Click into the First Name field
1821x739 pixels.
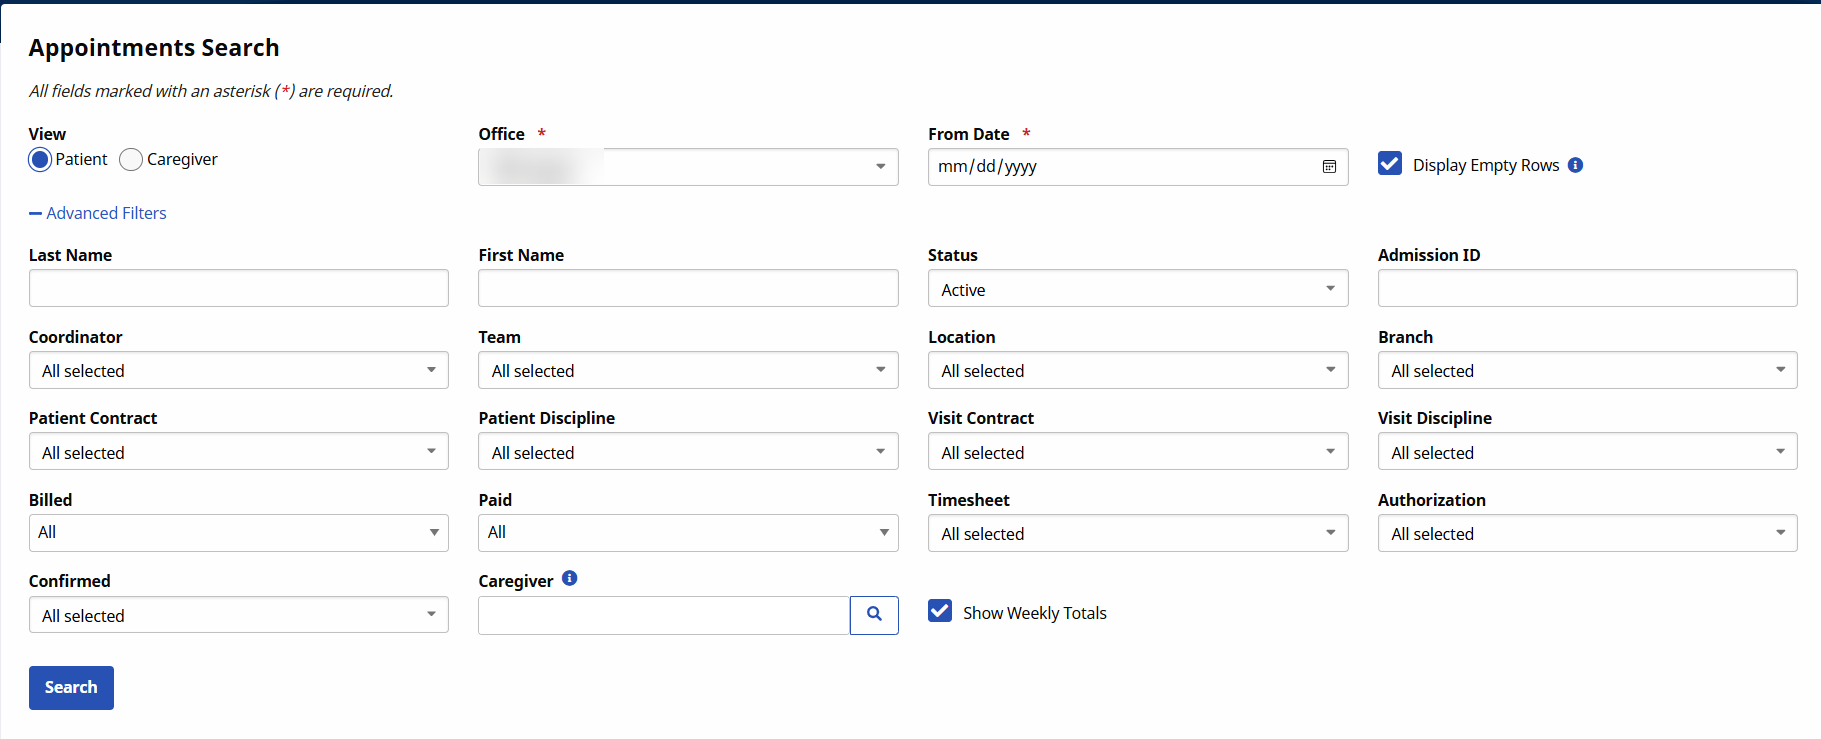click(x=688, y=288)
